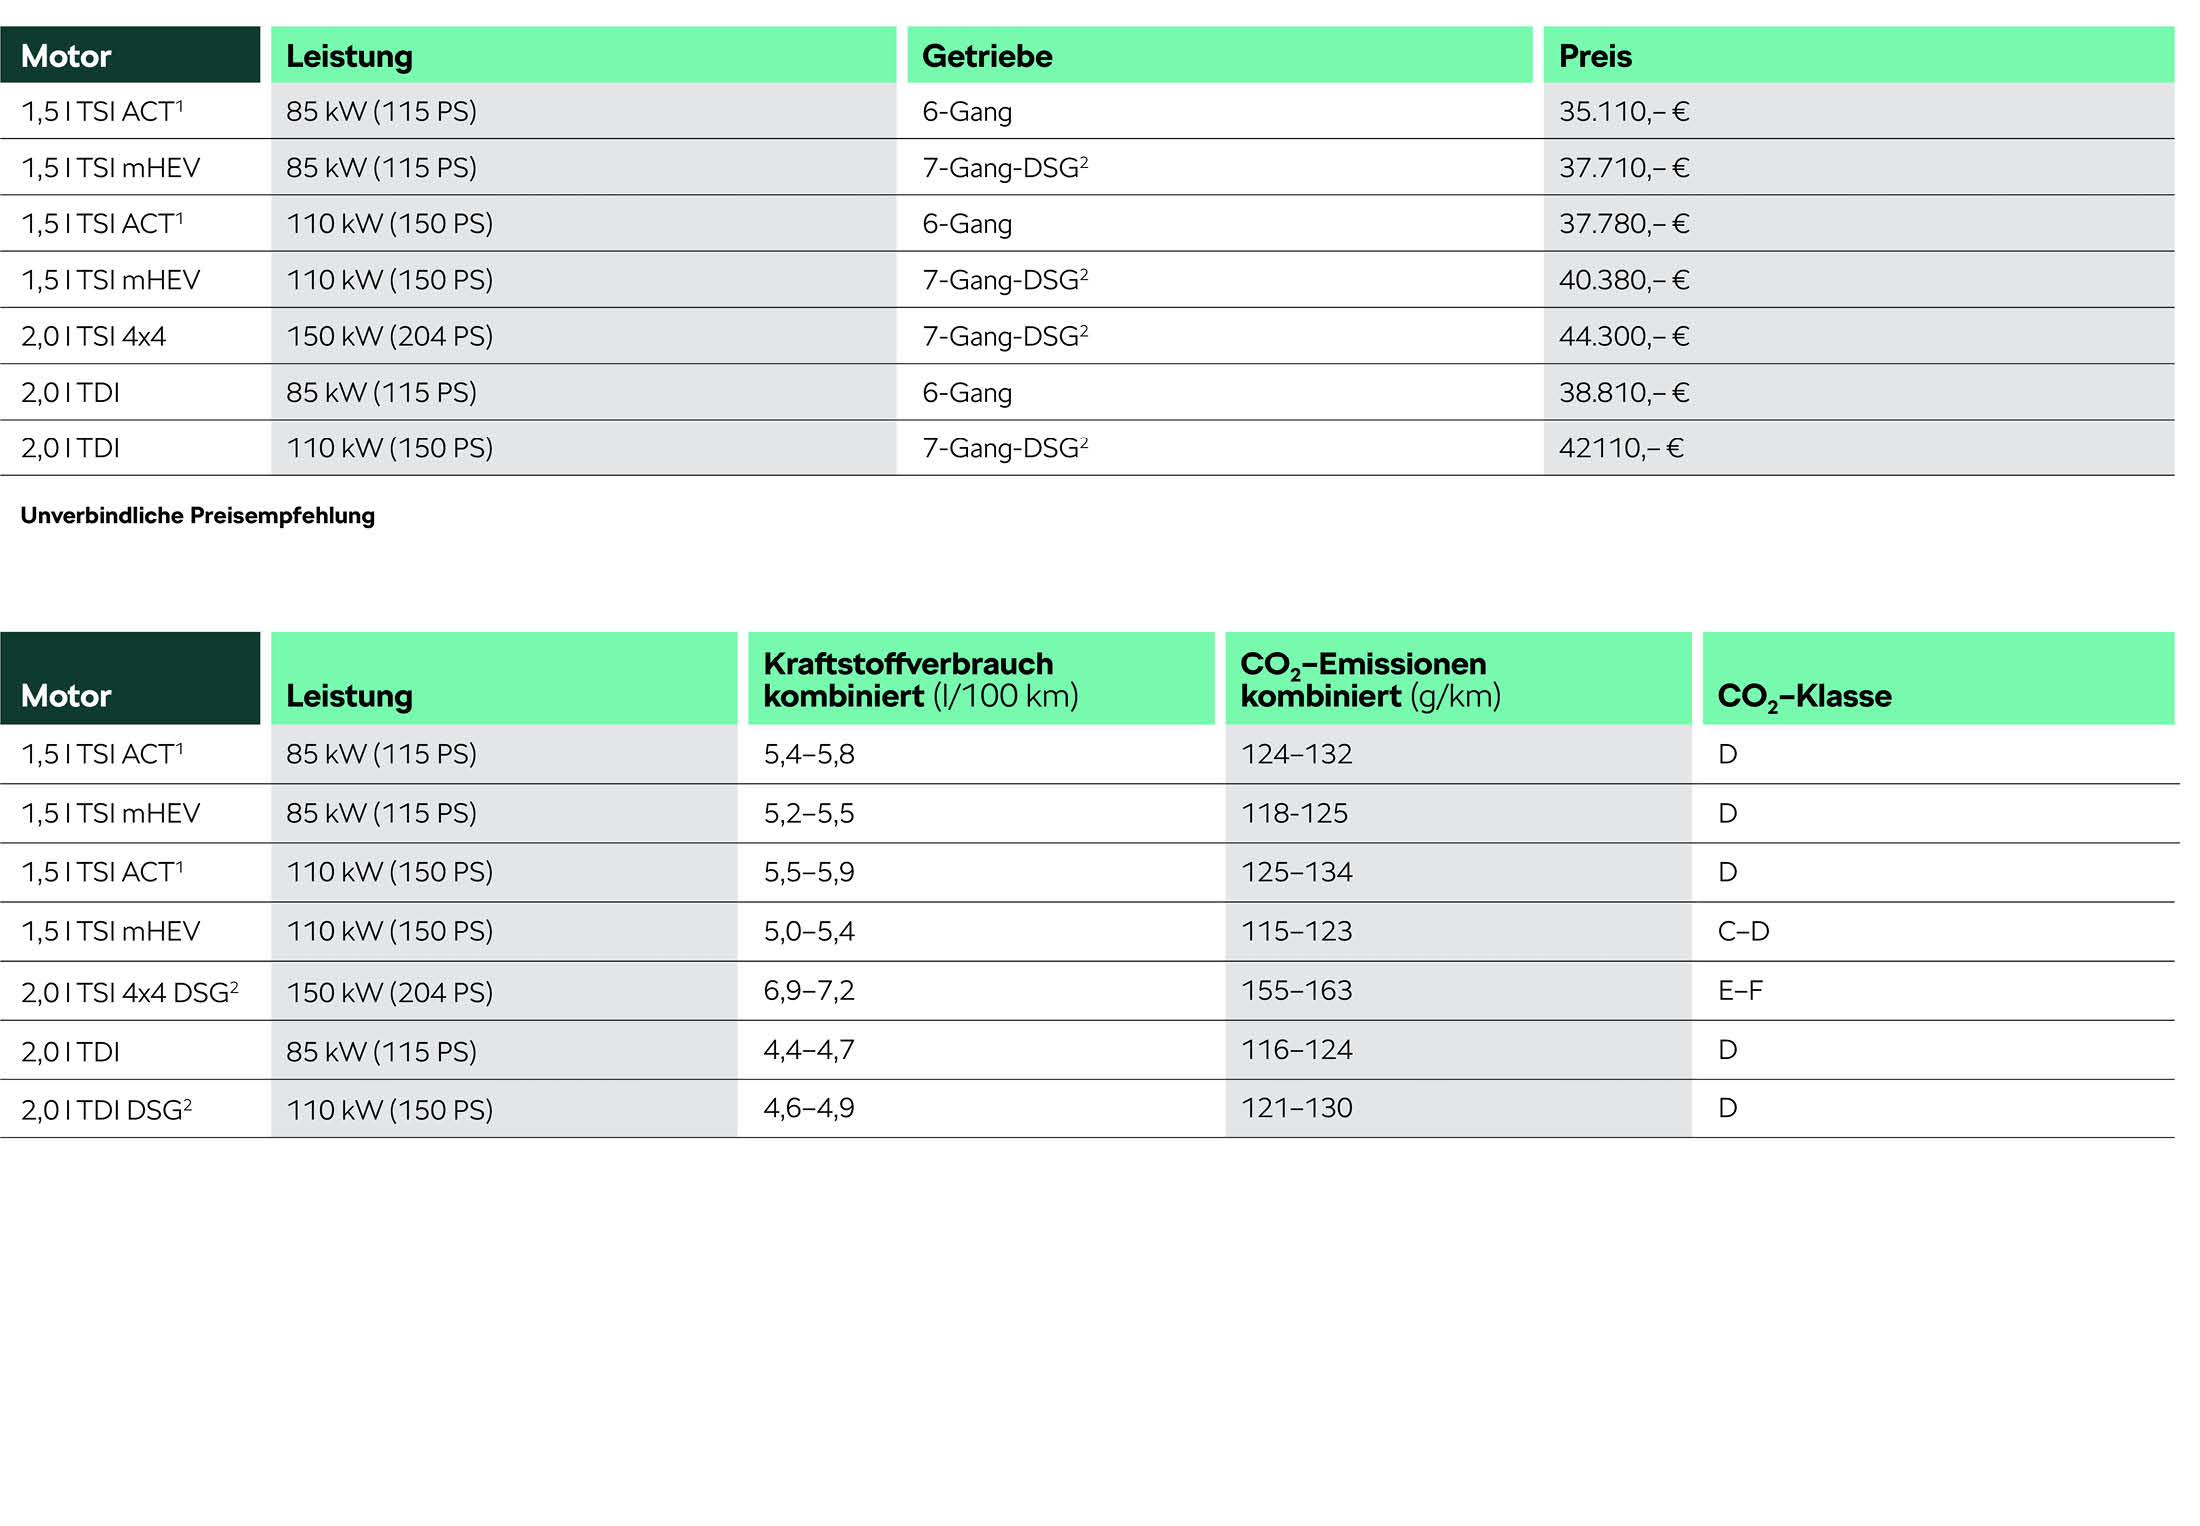Select the 44.300,– € price cell
Viewport: 2200px width, 1526px height.
click(x=1623, y=336)
